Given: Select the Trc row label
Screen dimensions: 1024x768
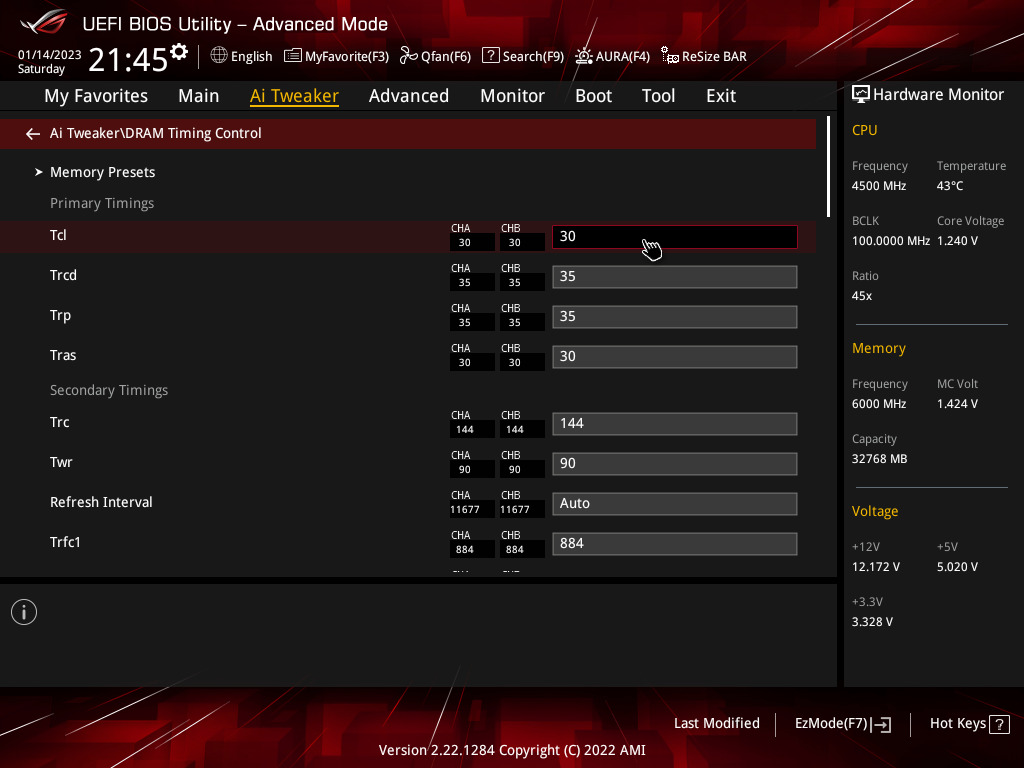Looking at the screenshot, I should [59, 422].
